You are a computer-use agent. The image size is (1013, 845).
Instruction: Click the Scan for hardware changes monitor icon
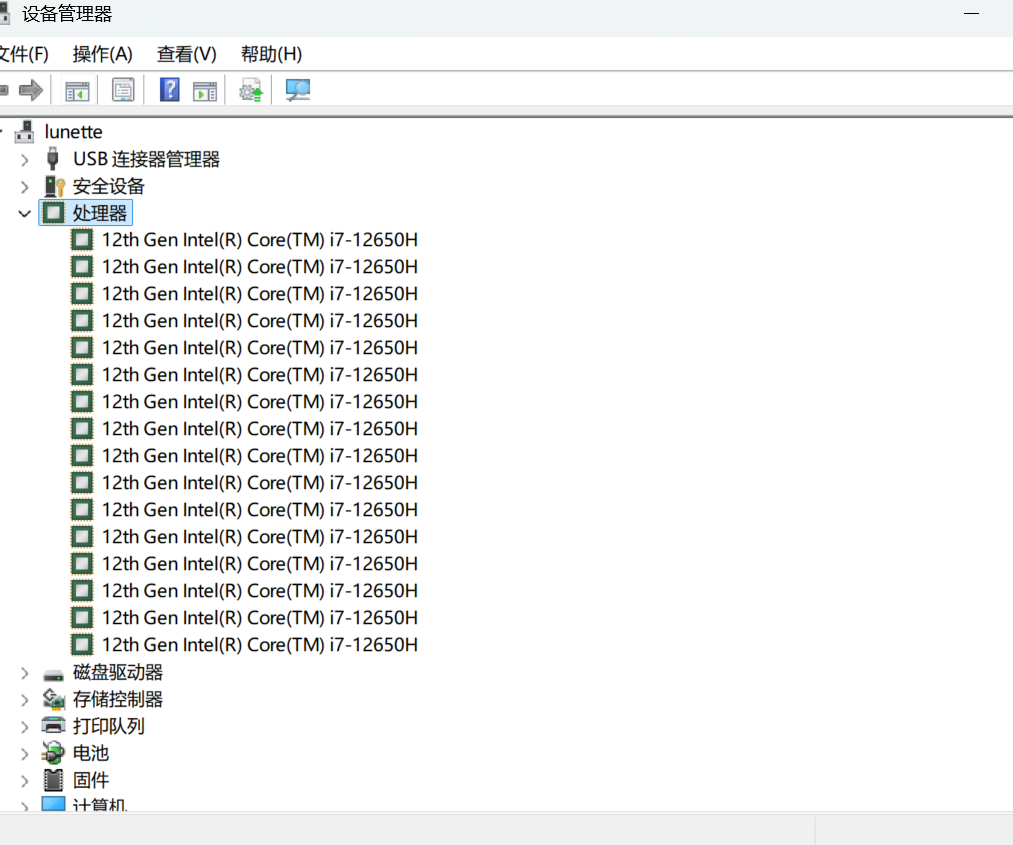point(298,90)
